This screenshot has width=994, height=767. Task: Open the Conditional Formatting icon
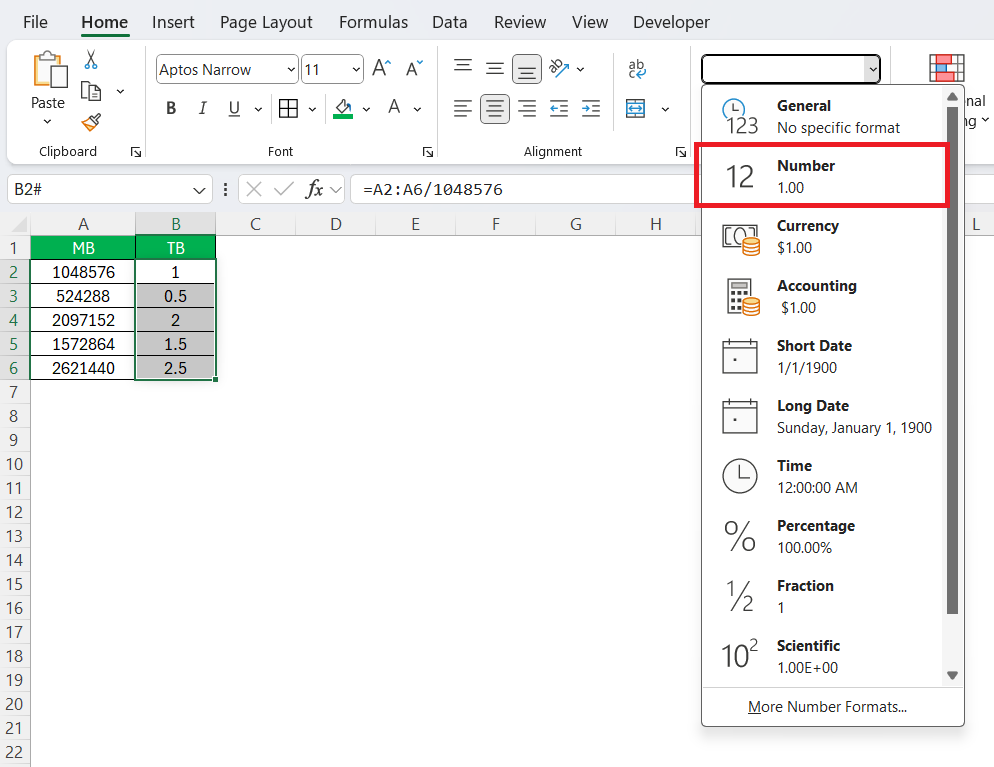[x=946, y=68]
